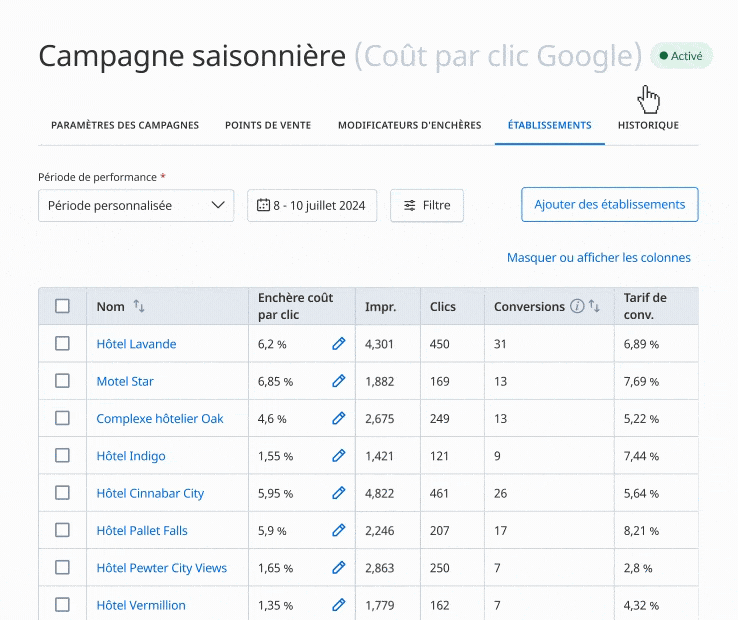Click Ajouter des établissements button
Viewport: 738px width, 620px height.
click(x=609, y=204)
